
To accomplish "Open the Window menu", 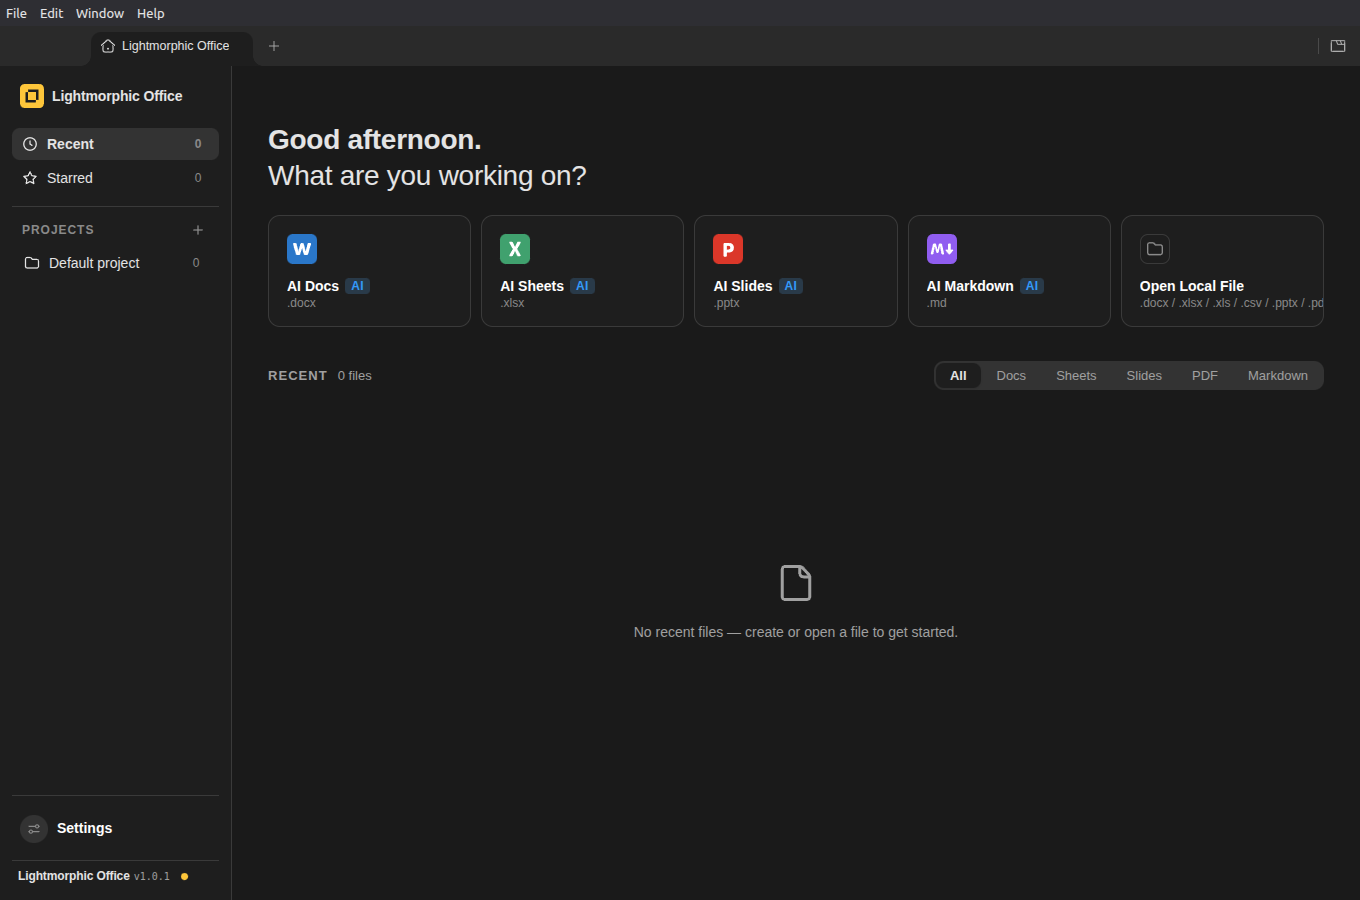I will pos(100,13).
